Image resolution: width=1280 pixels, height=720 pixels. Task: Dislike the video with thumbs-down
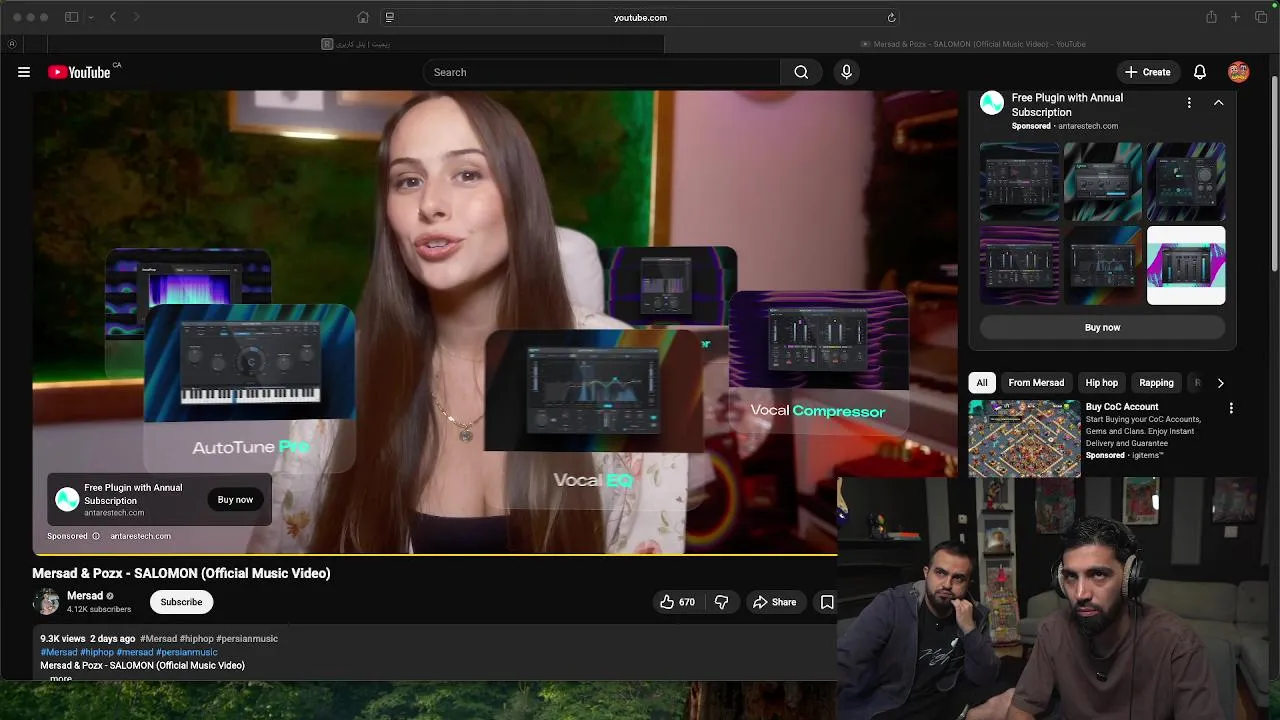(721, 602)
